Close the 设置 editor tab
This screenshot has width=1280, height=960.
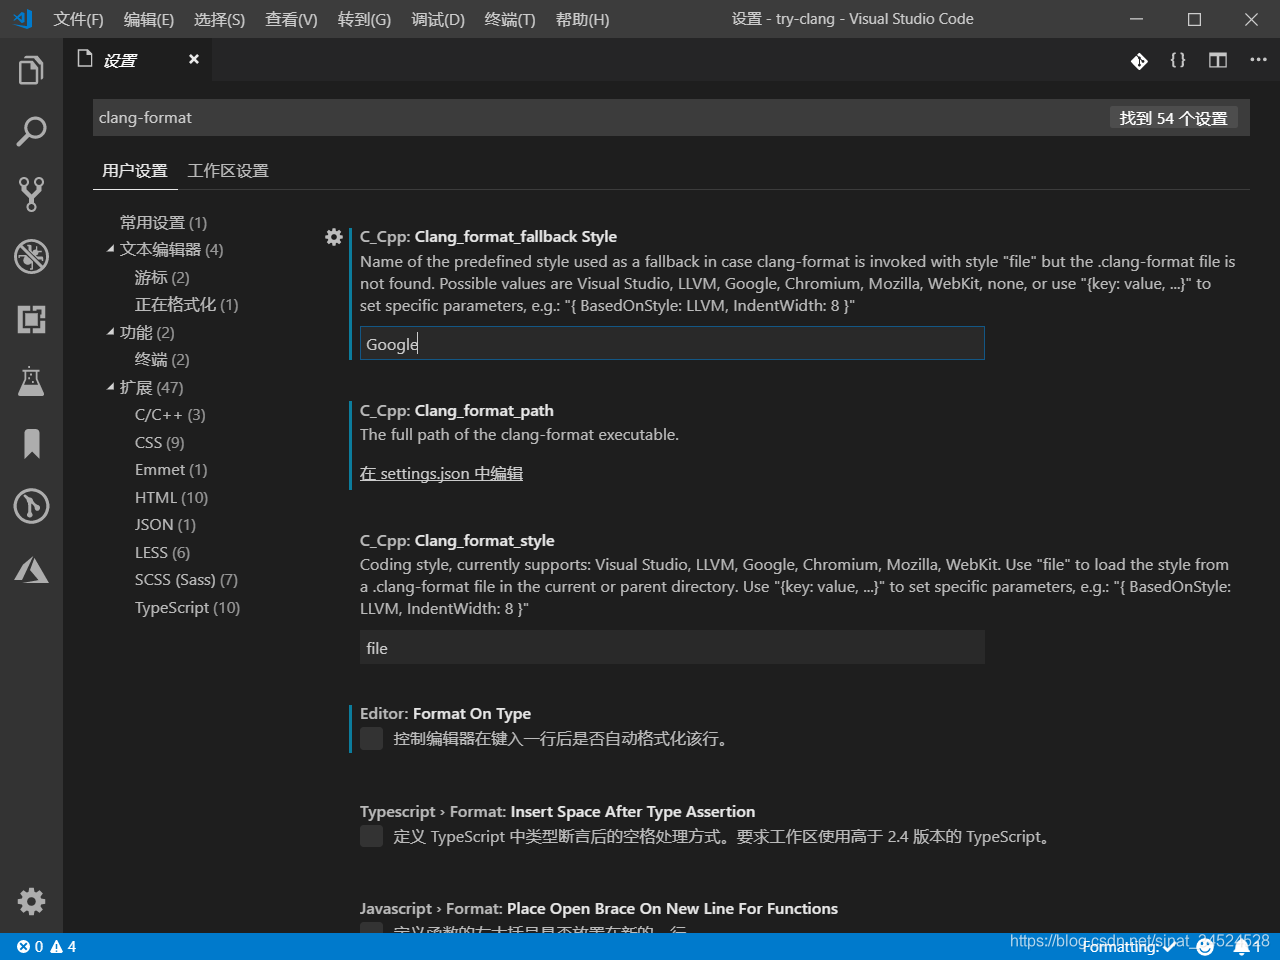[194, 59]
